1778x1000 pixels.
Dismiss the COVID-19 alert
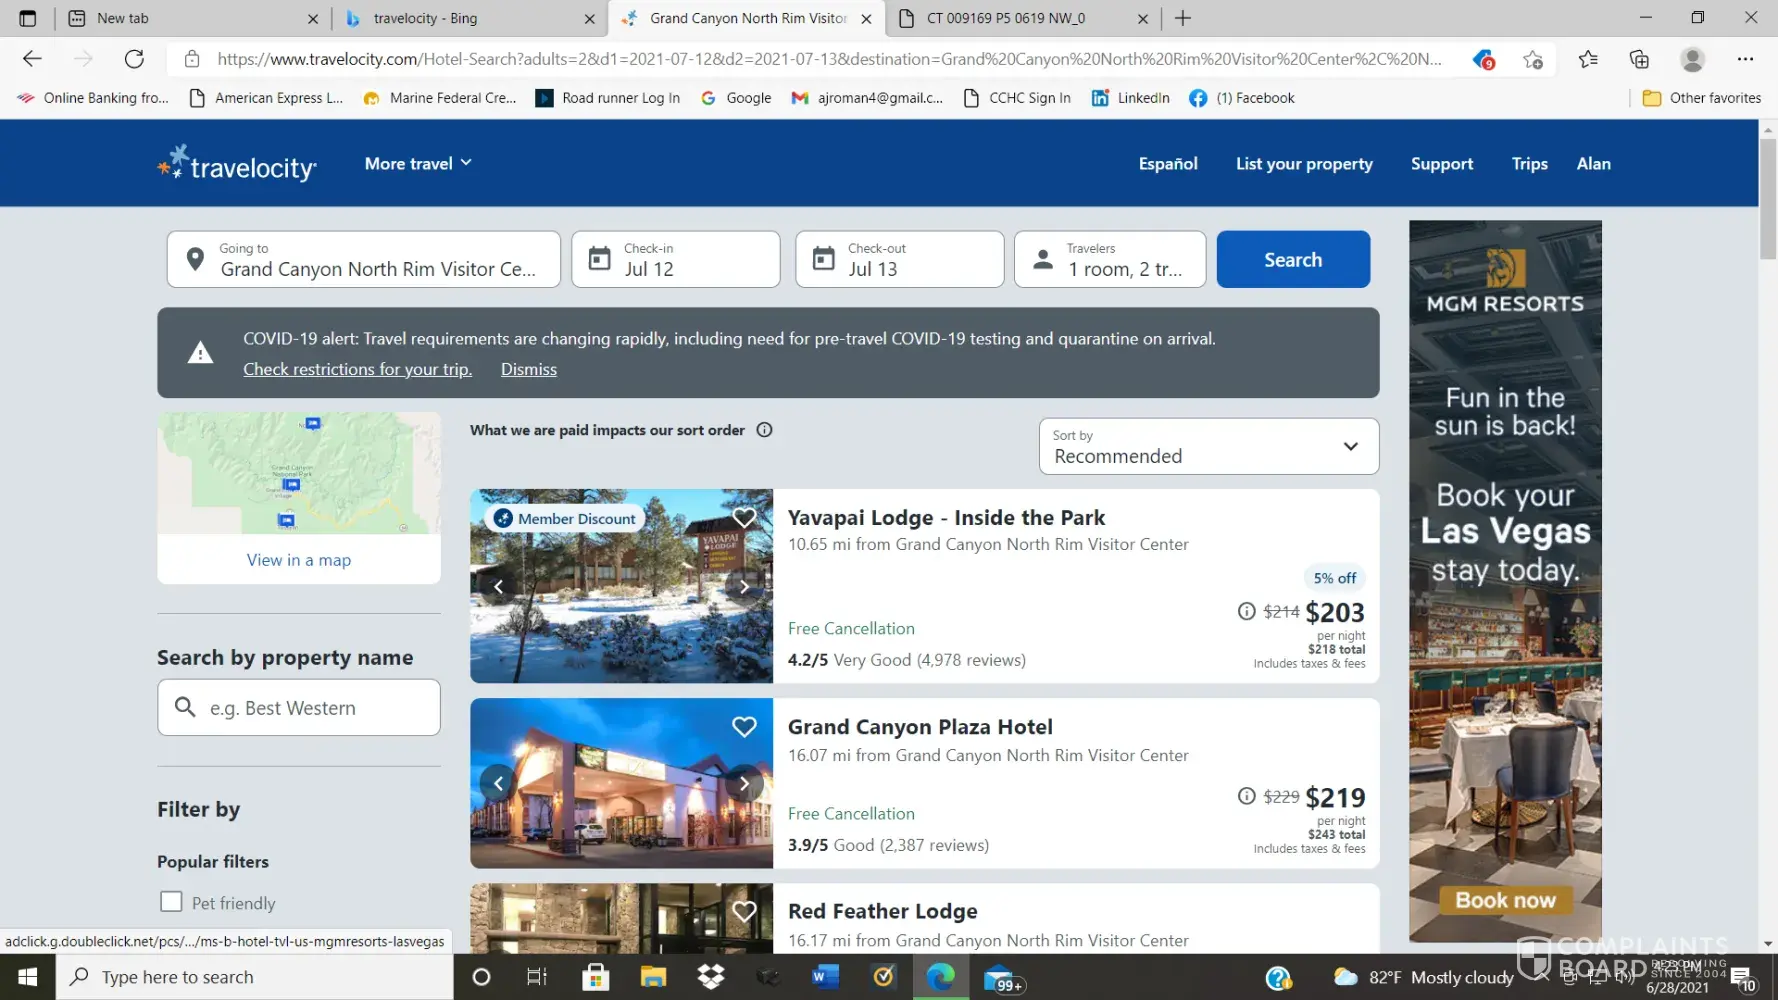coord(528,369)
